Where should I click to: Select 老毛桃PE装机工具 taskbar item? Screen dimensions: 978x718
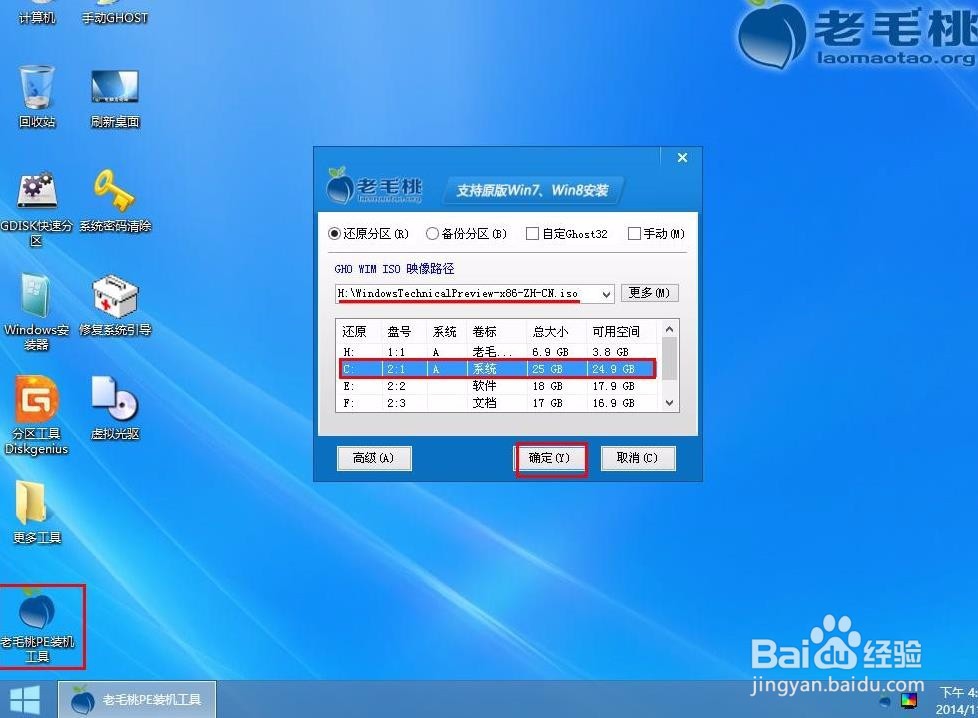(137, 699)
